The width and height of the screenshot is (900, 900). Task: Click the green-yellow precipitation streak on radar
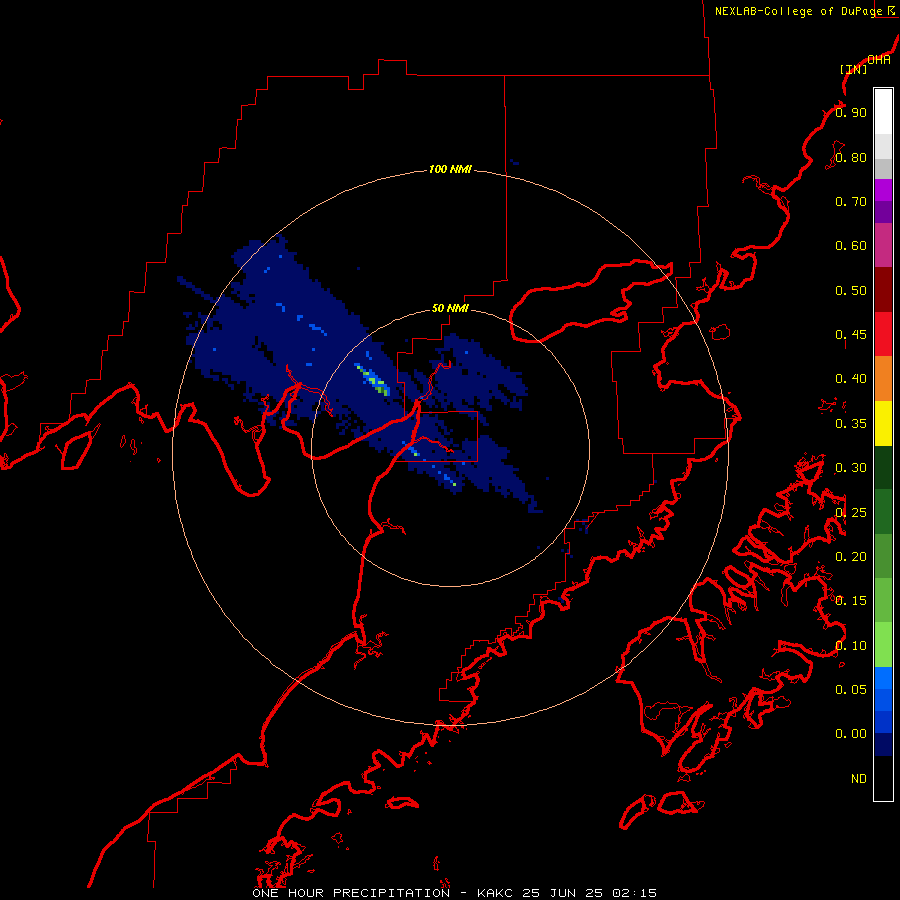tap(373, 380)
